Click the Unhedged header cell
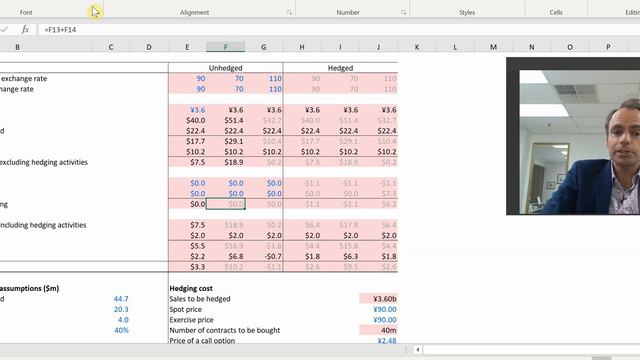Image resolution: width=640 pixels, height=360 pixels. 226,68
